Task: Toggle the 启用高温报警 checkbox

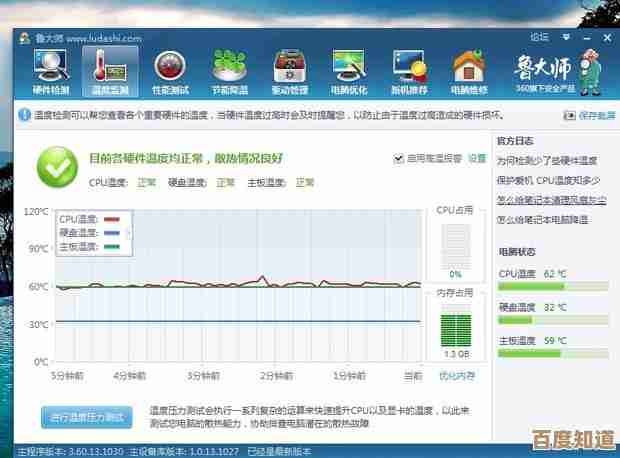Action: click(x=398, y=159)
